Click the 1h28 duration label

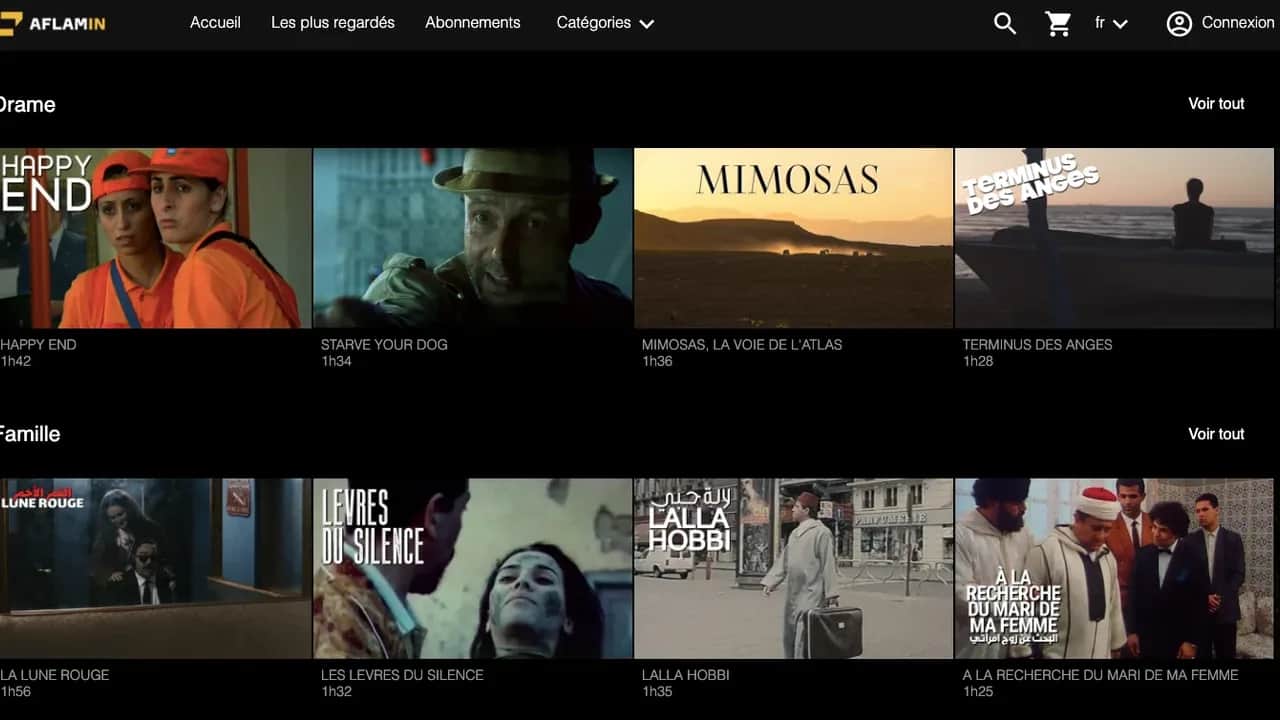click(x=978, y=361)
